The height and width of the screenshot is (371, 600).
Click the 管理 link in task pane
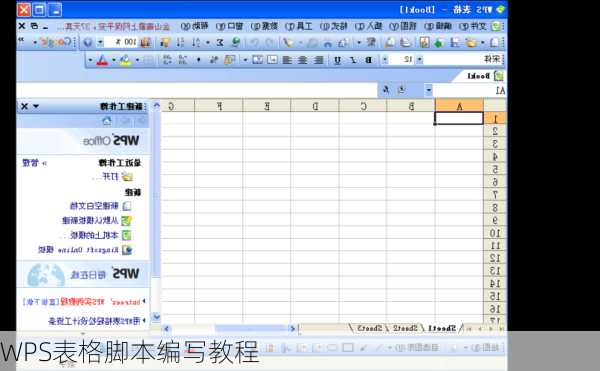31,163
